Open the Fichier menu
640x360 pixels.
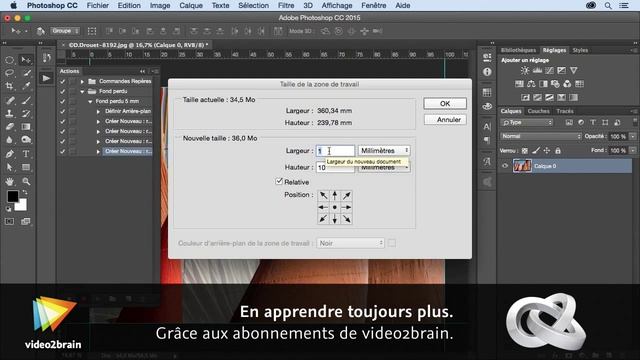coord(98,5)
